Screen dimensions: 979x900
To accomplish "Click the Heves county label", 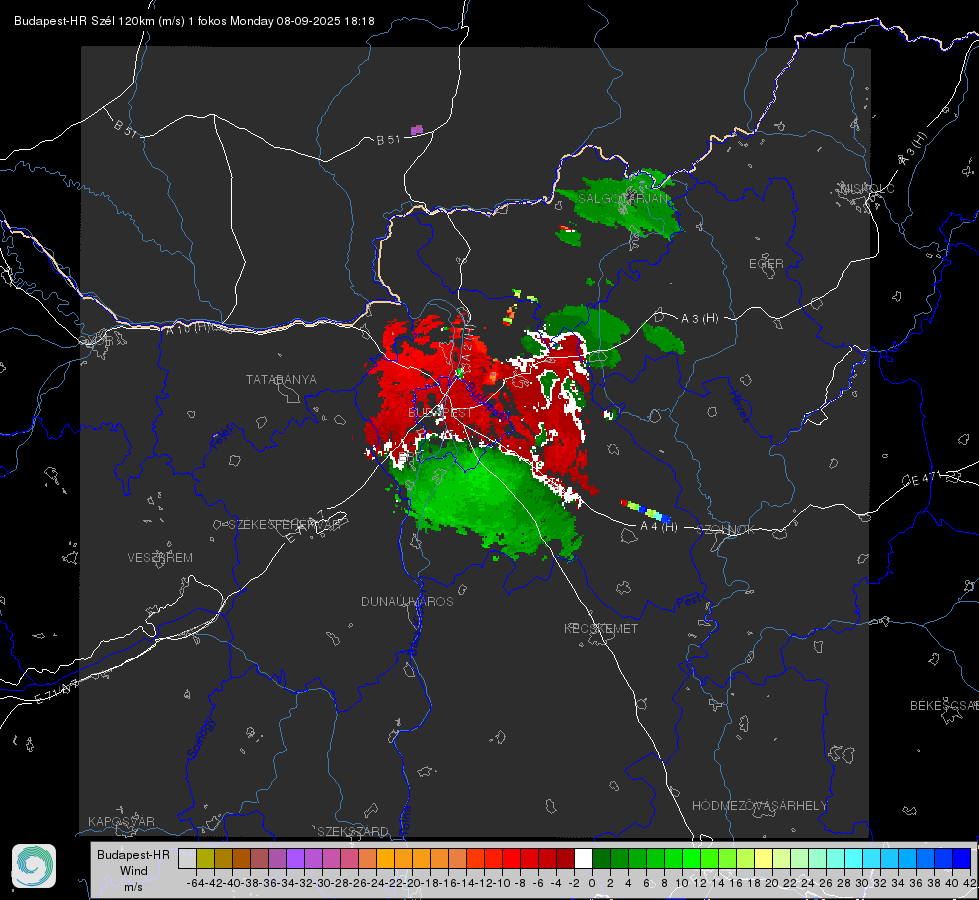I will [x=739, y=406].
